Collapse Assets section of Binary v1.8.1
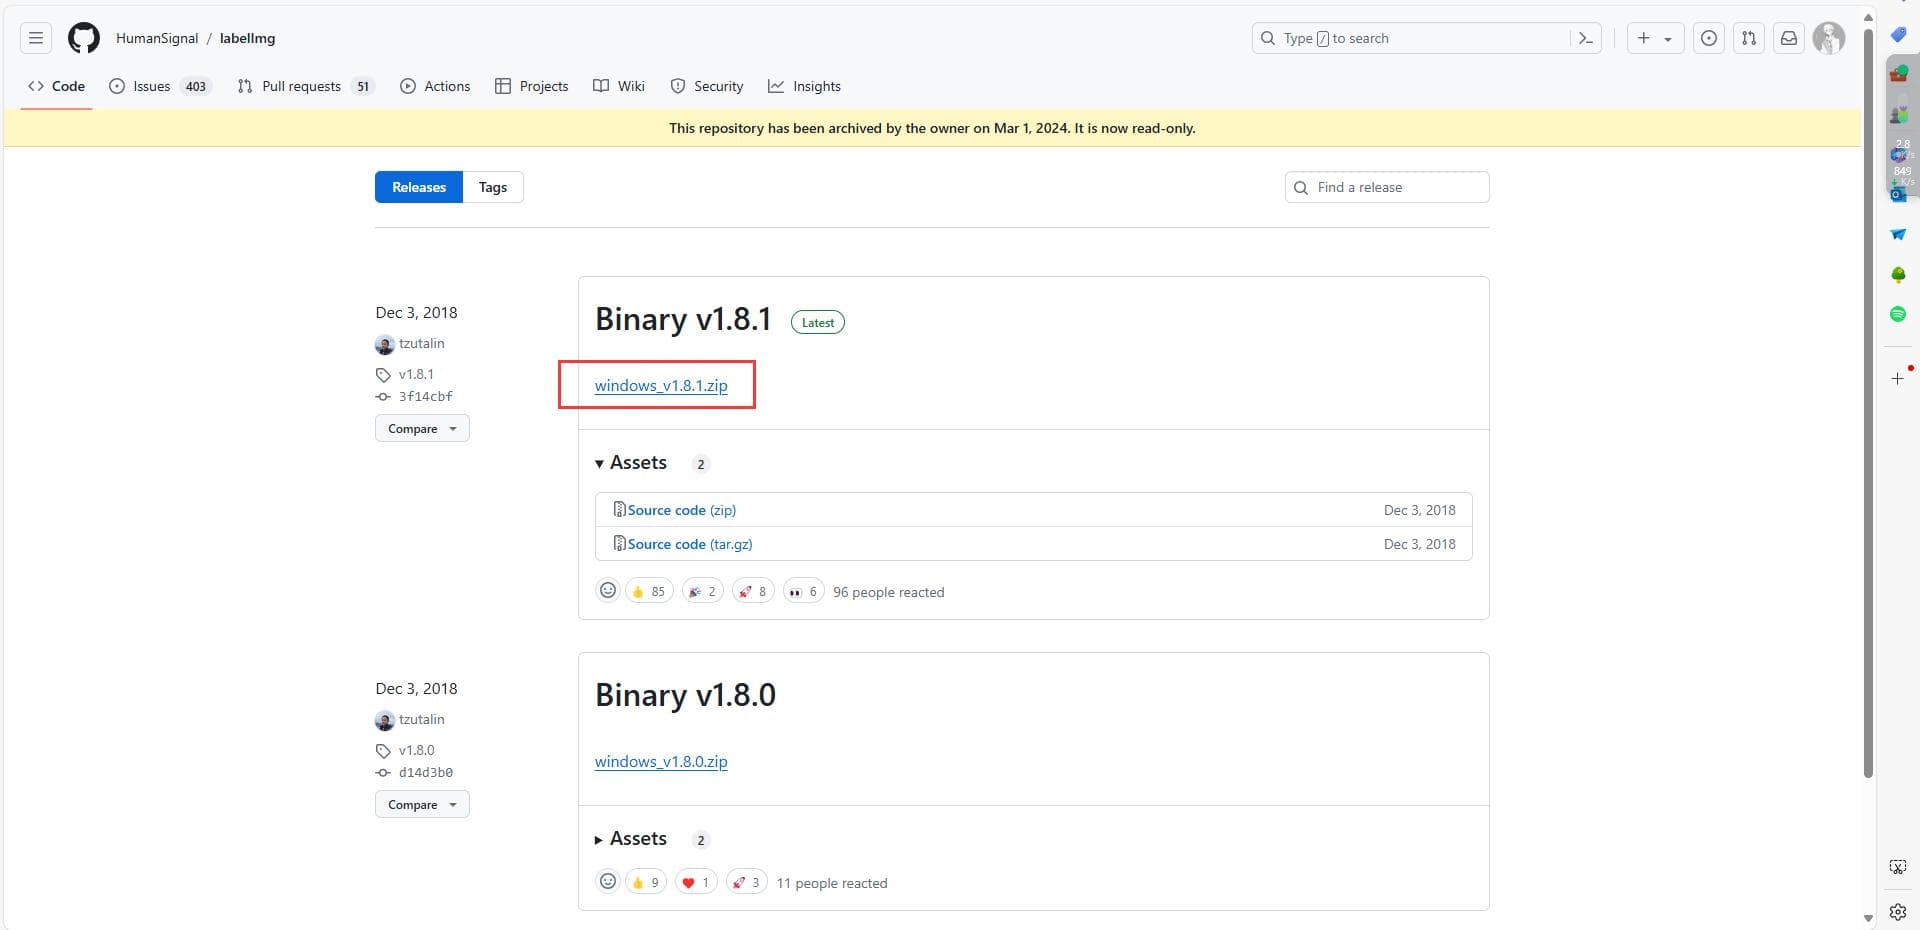The height and width of the screenshot is (930, 1920). pyautogui.click(x=631, y=463)
